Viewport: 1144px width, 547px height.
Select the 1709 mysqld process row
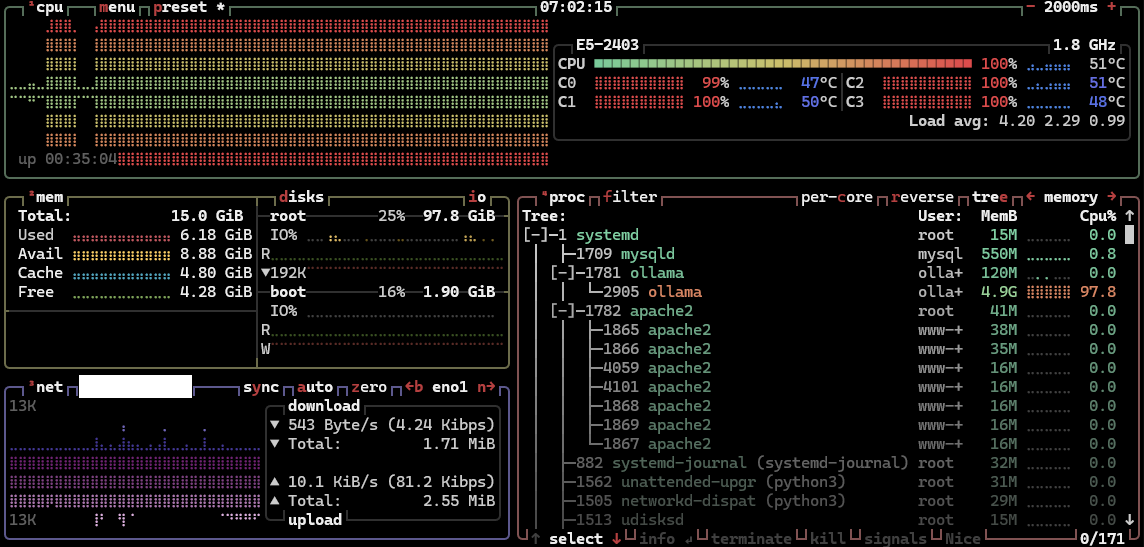[820, 254]
